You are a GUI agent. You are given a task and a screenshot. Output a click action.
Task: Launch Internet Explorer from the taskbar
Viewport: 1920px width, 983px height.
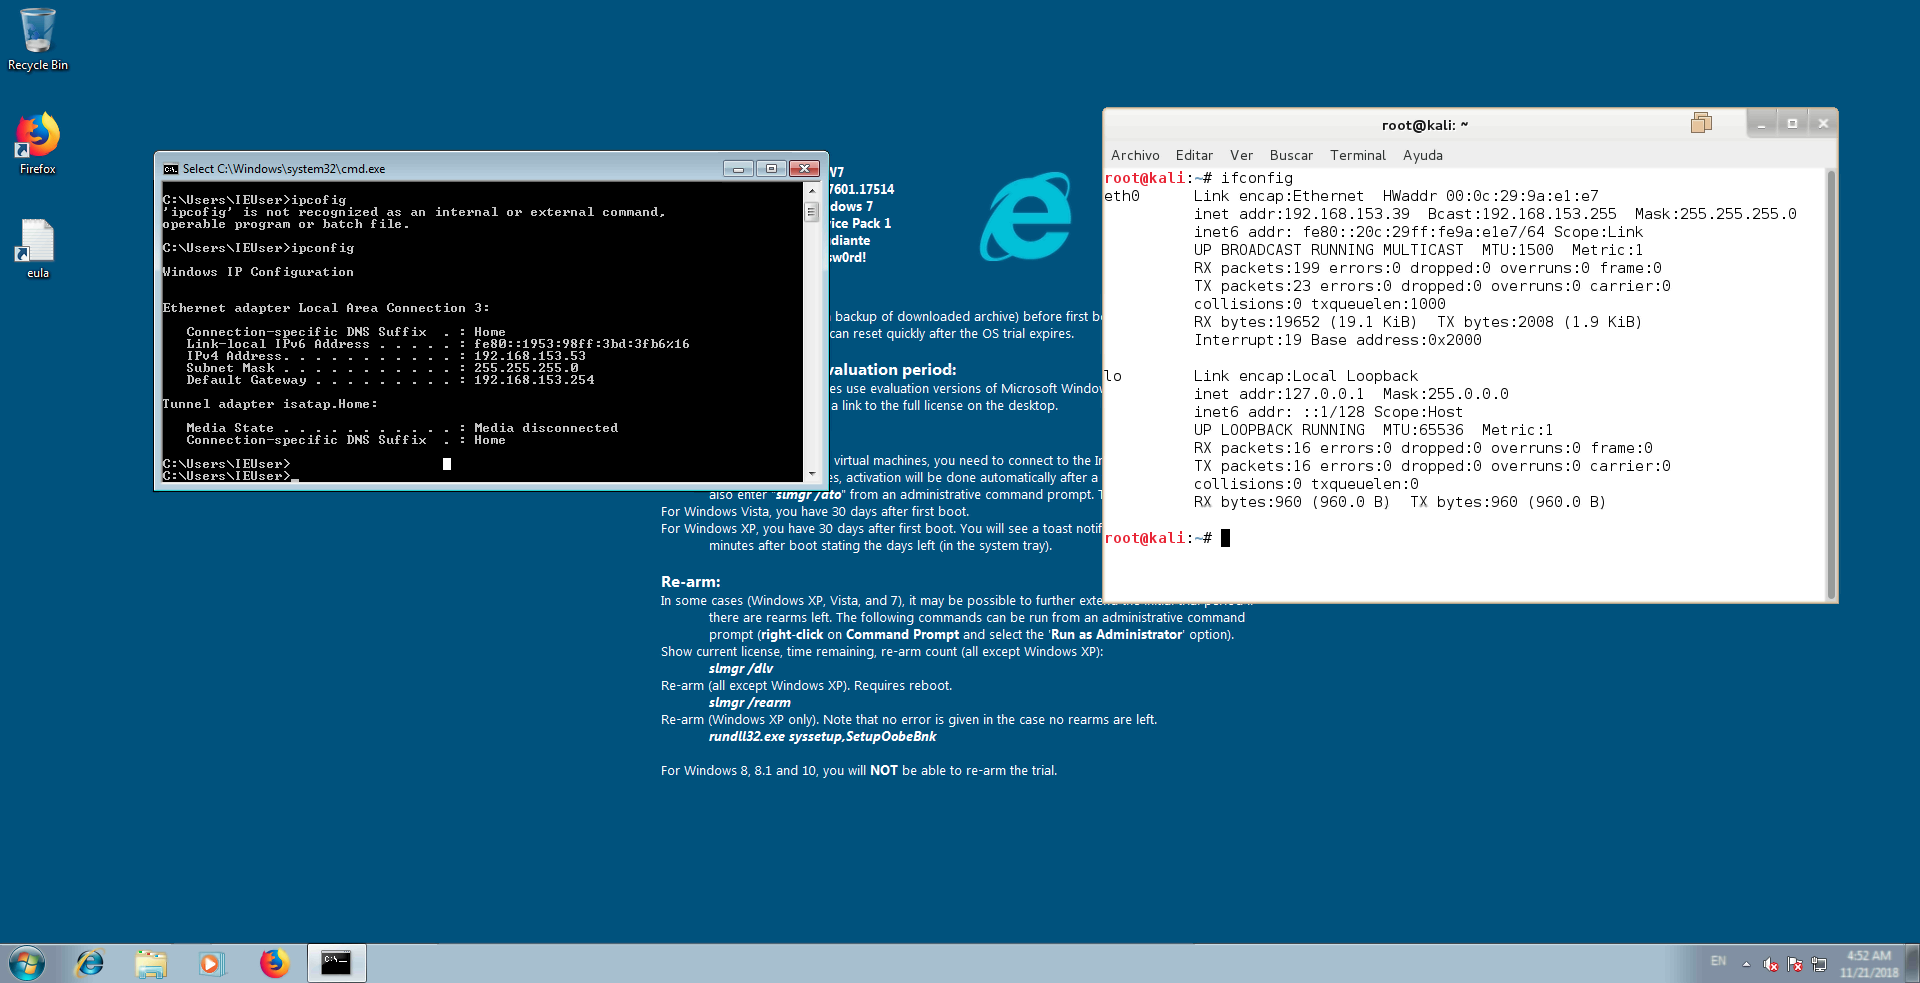pos(90,963)
